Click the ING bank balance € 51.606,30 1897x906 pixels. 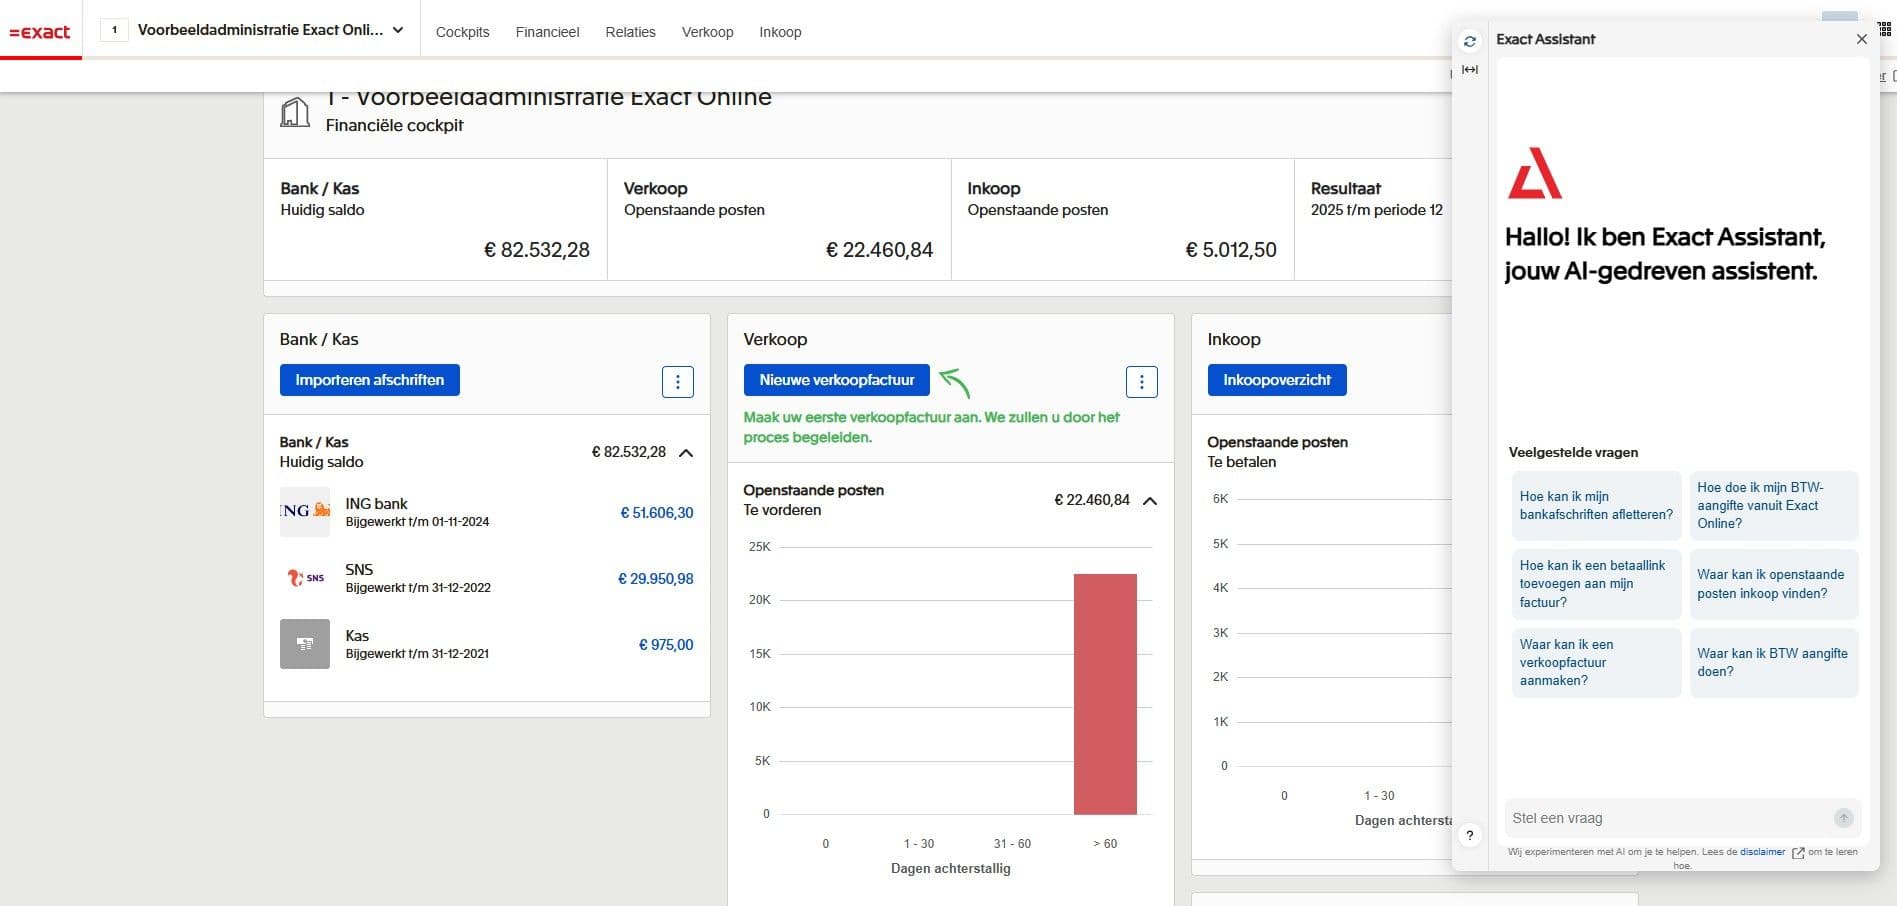(657, 512)
